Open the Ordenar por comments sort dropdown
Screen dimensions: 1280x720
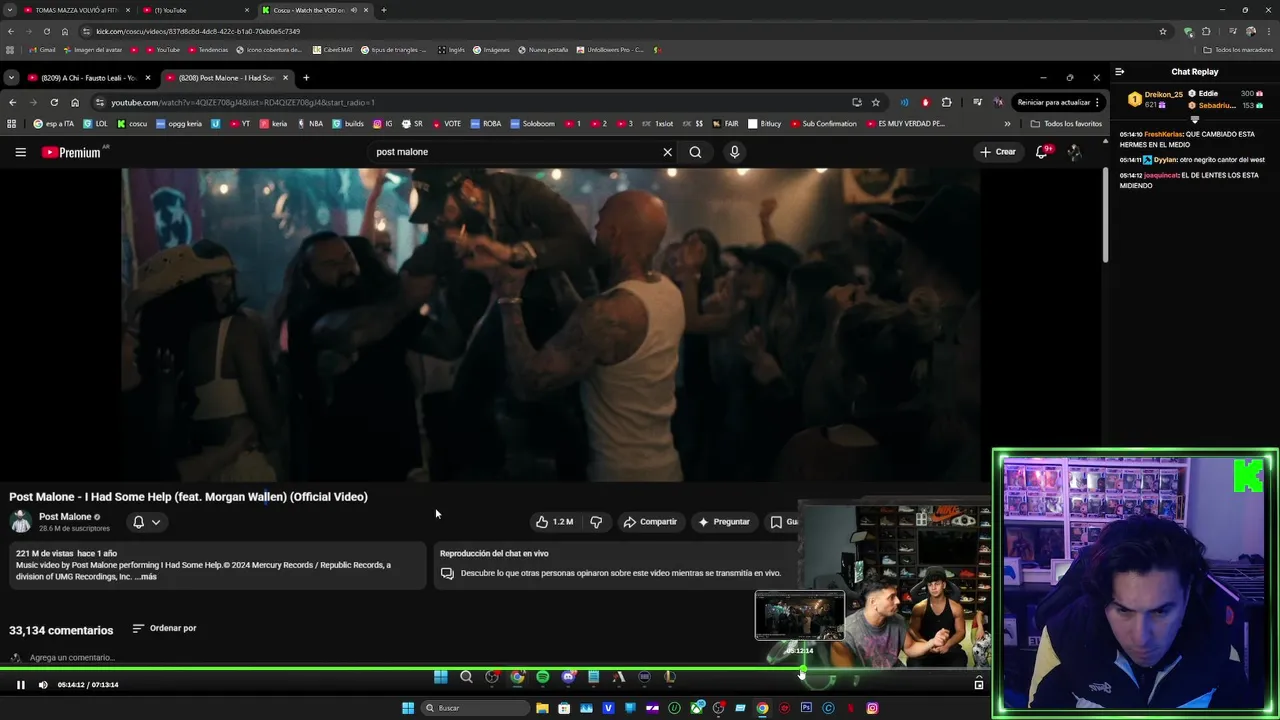(x=164, y=628)
